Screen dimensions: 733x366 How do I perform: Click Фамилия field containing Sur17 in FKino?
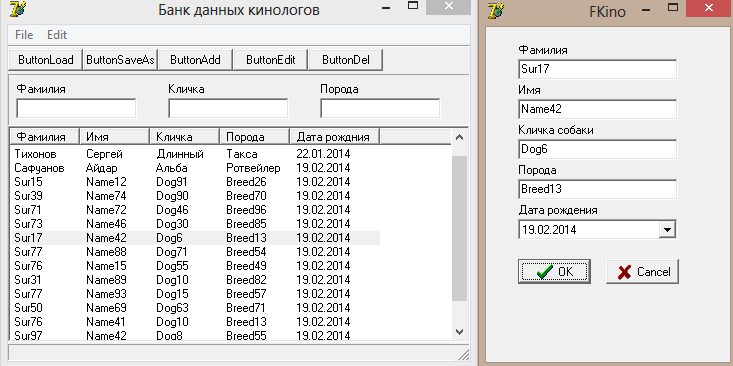coord(597,69)
